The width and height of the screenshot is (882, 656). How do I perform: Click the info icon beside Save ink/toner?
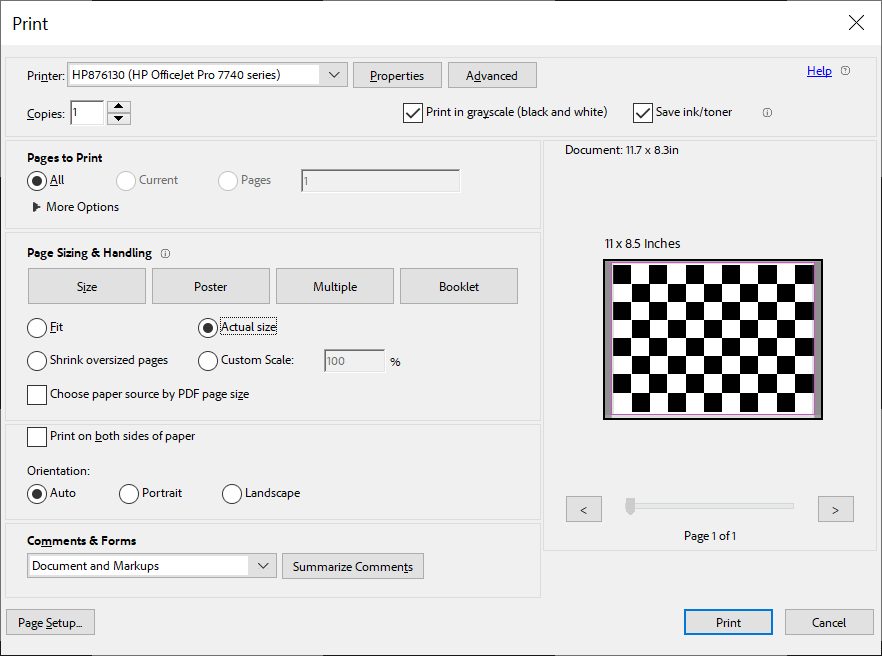point(767,113)
